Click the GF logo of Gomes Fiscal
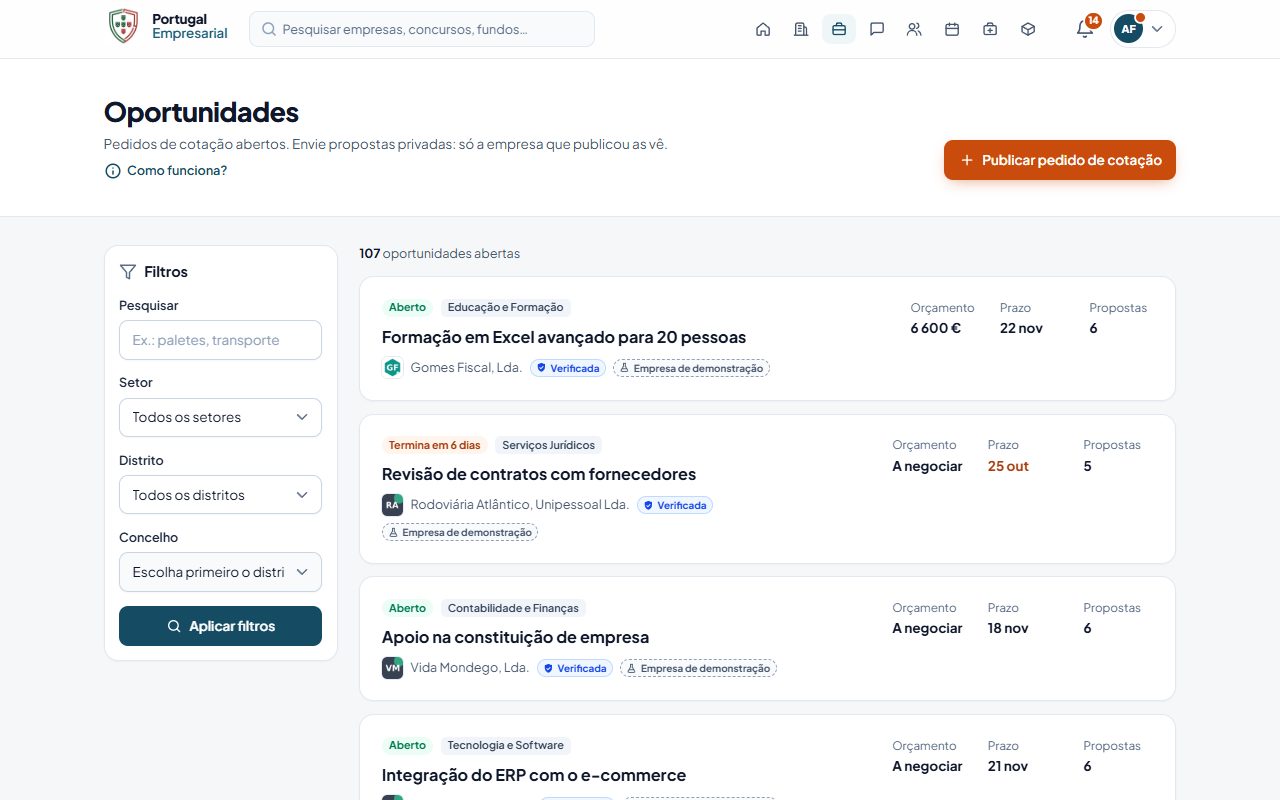This screenshot has height=800, width=1280. pyautogui.click(x=392, y=368)
